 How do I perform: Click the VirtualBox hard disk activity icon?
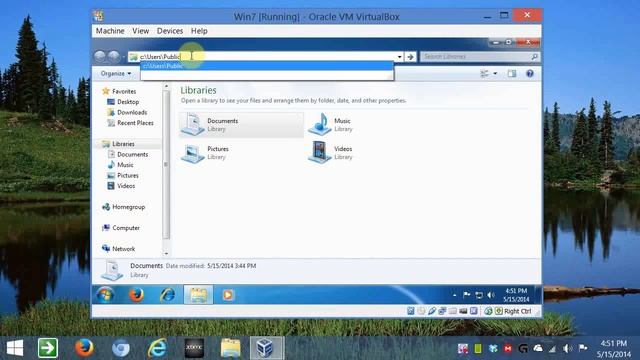tap(411, 311)
